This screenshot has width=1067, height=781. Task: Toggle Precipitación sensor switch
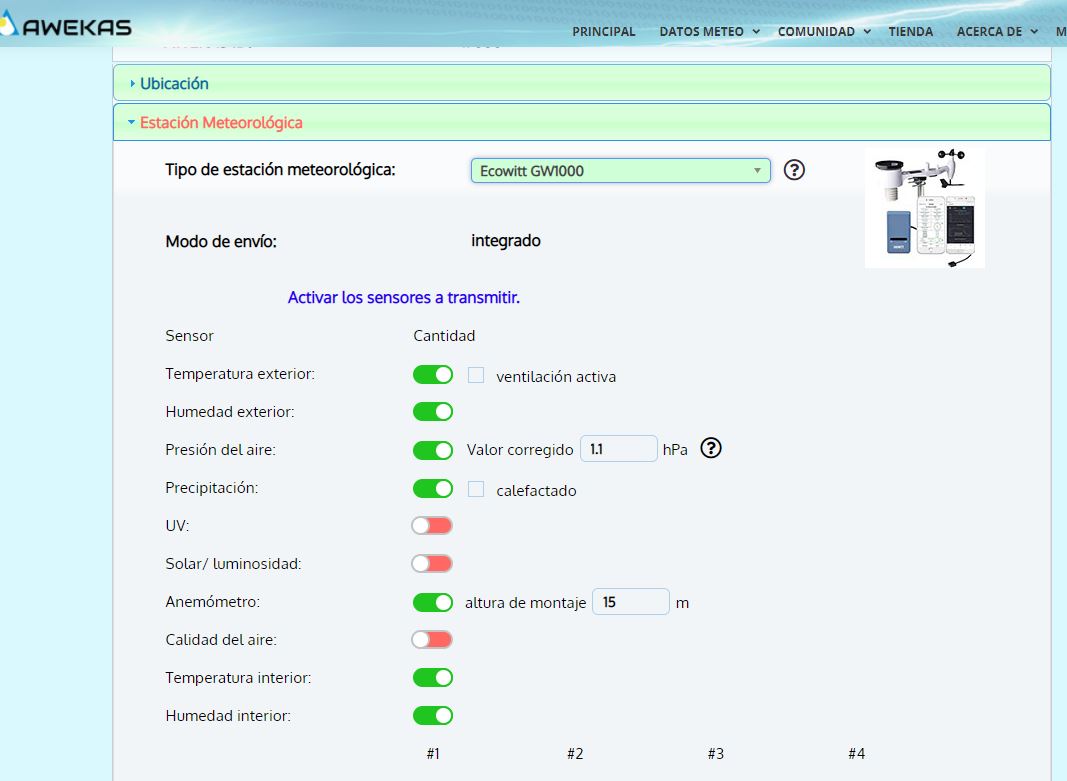(x=433, y=488)
